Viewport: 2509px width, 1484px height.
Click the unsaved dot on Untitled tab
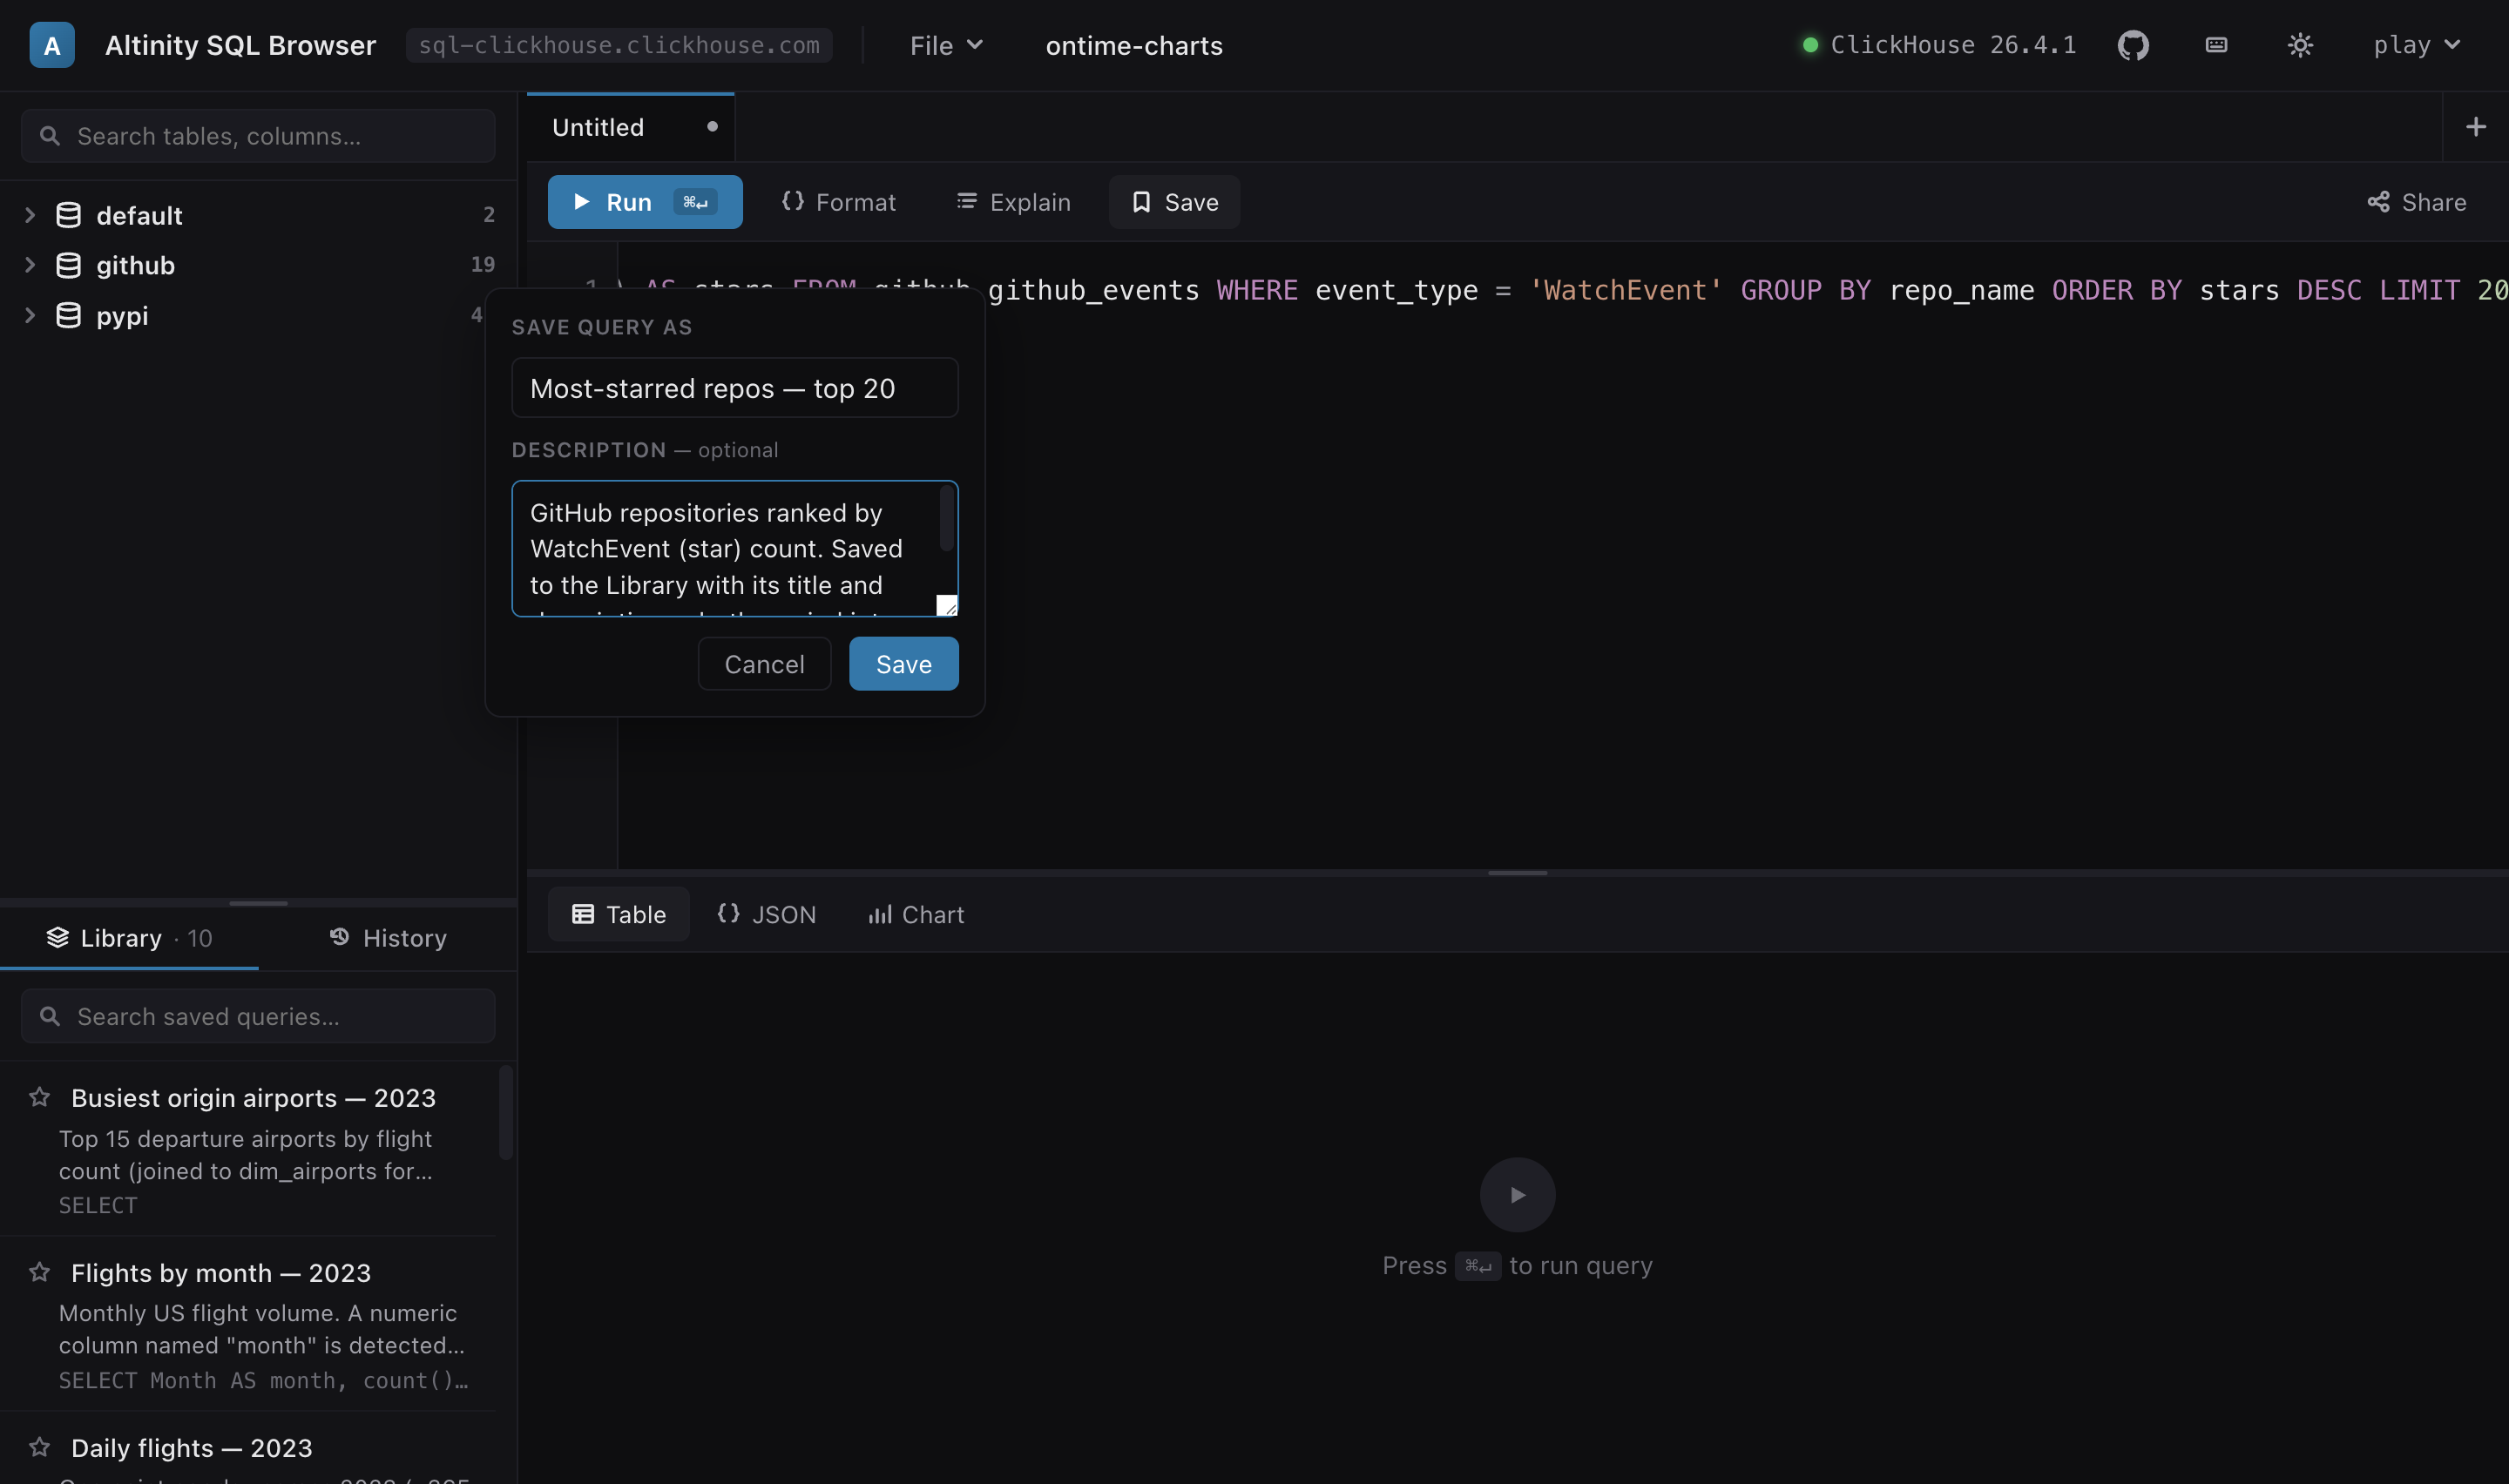[x=712, y=127]
